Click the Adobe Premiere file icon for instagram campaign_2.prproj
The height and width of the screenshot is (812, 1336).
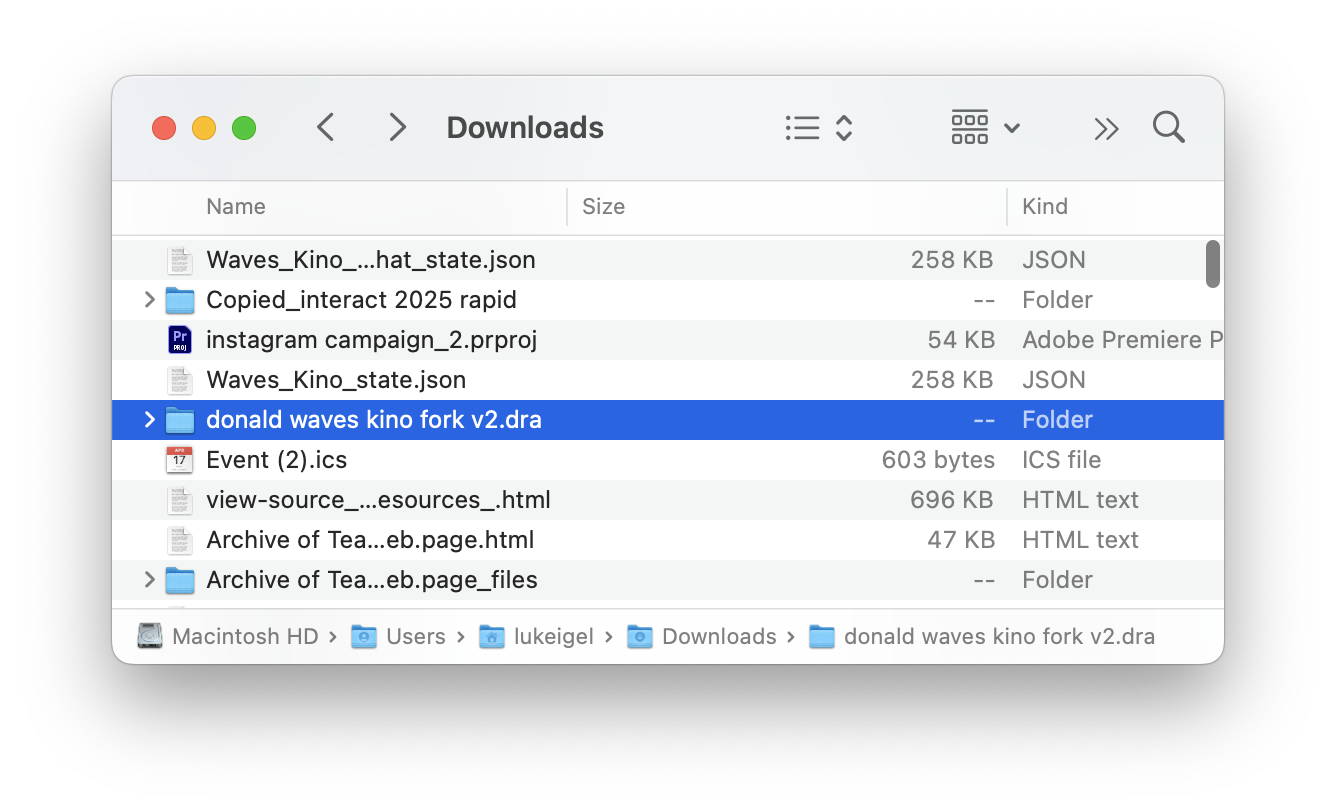(179, 339)
